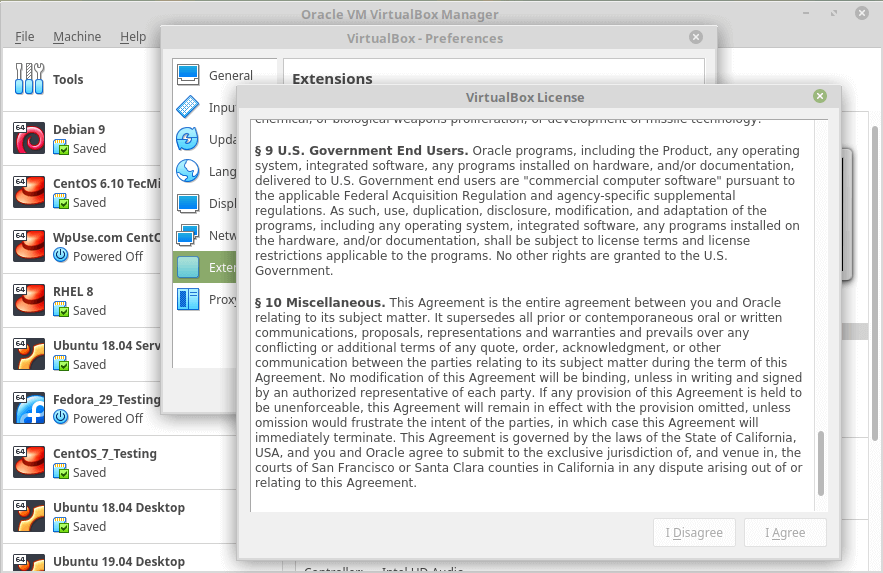Click the '§ 9 U.S. Government End Users.' heading

click(362, 151)
